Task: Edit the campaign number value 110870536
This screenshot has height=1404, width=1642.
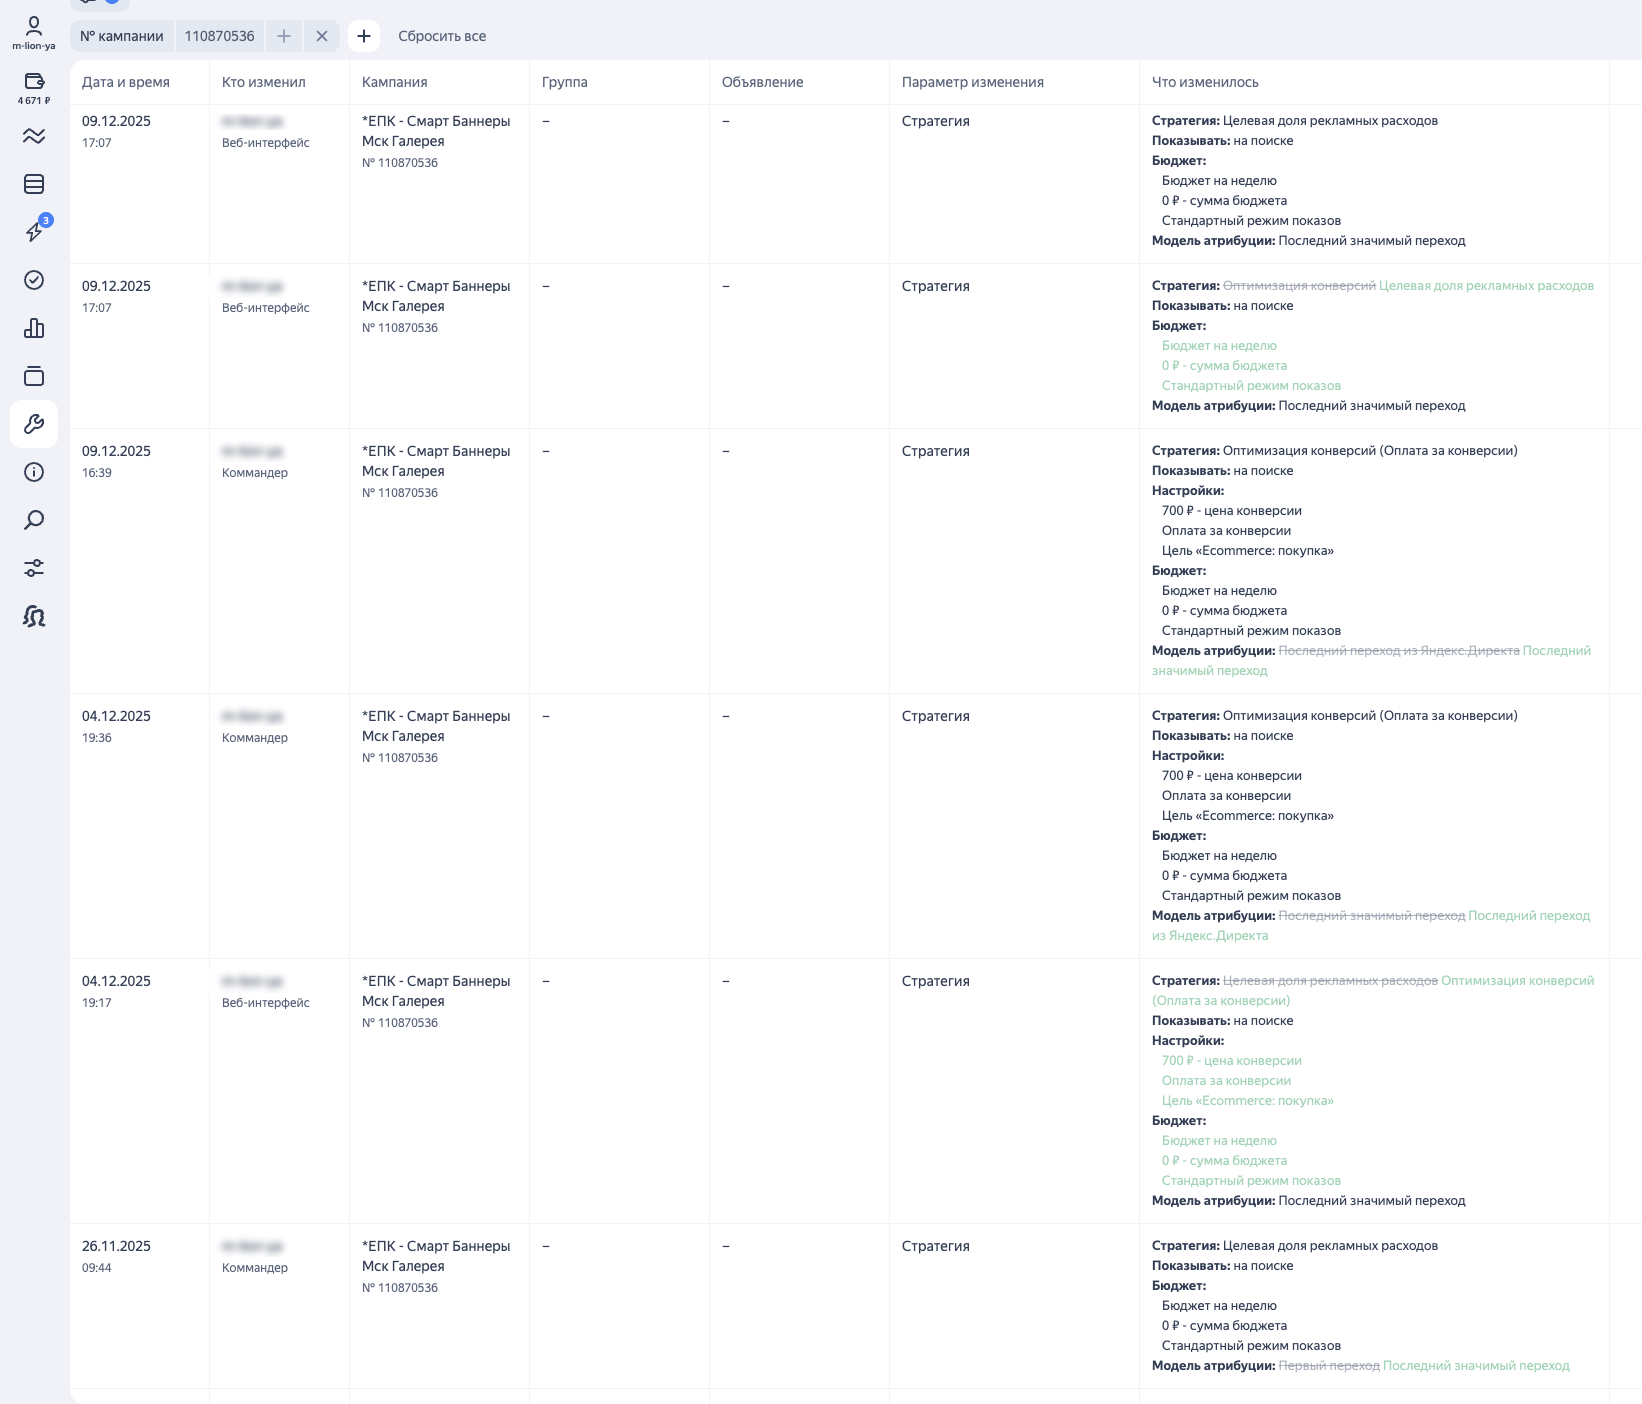Action: click(x=220, y=36)
